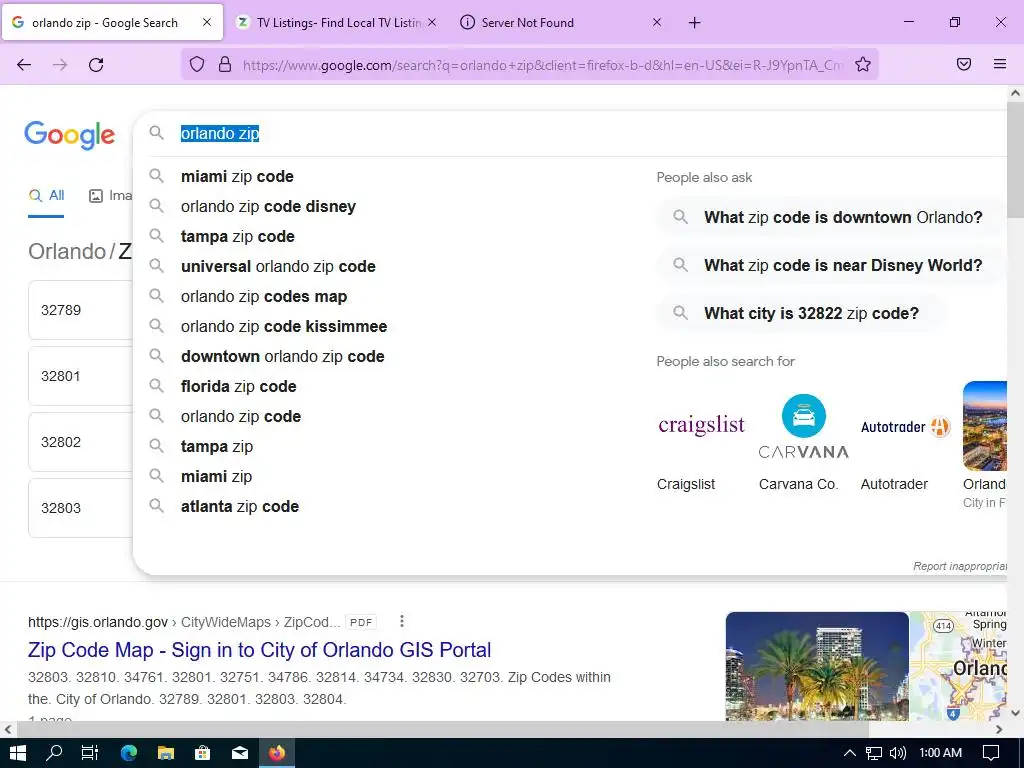The height and width of the screenshot is (768, 1024).
Task: Switch to the TV Listings tab
Action: point(338,23)
